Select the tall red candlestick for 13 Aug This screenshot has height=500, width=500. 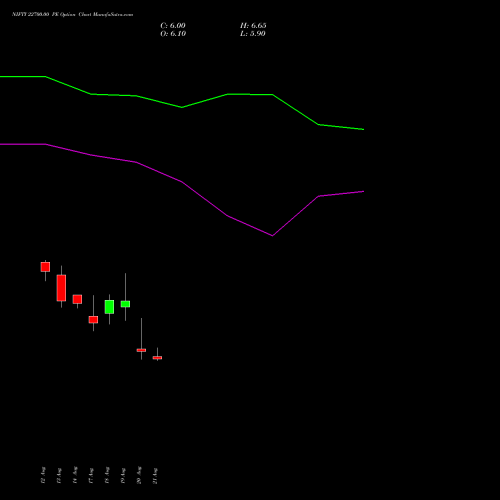click(61, 288)
